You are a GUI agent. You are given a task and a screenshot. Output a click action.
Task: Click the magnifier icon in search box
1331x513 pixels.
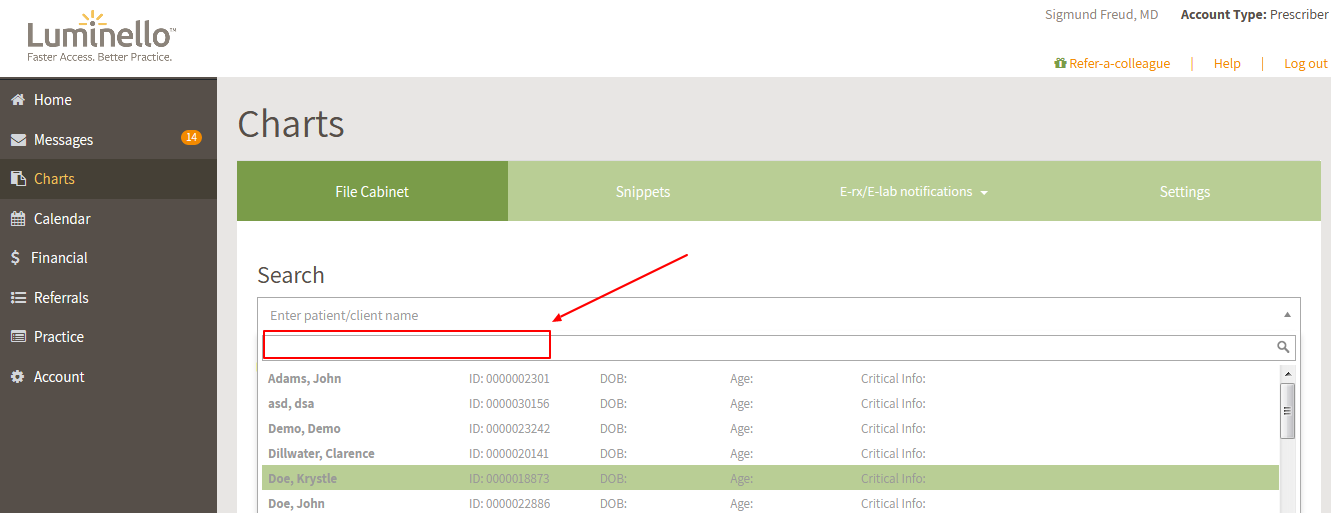[x=1283, y=347]
